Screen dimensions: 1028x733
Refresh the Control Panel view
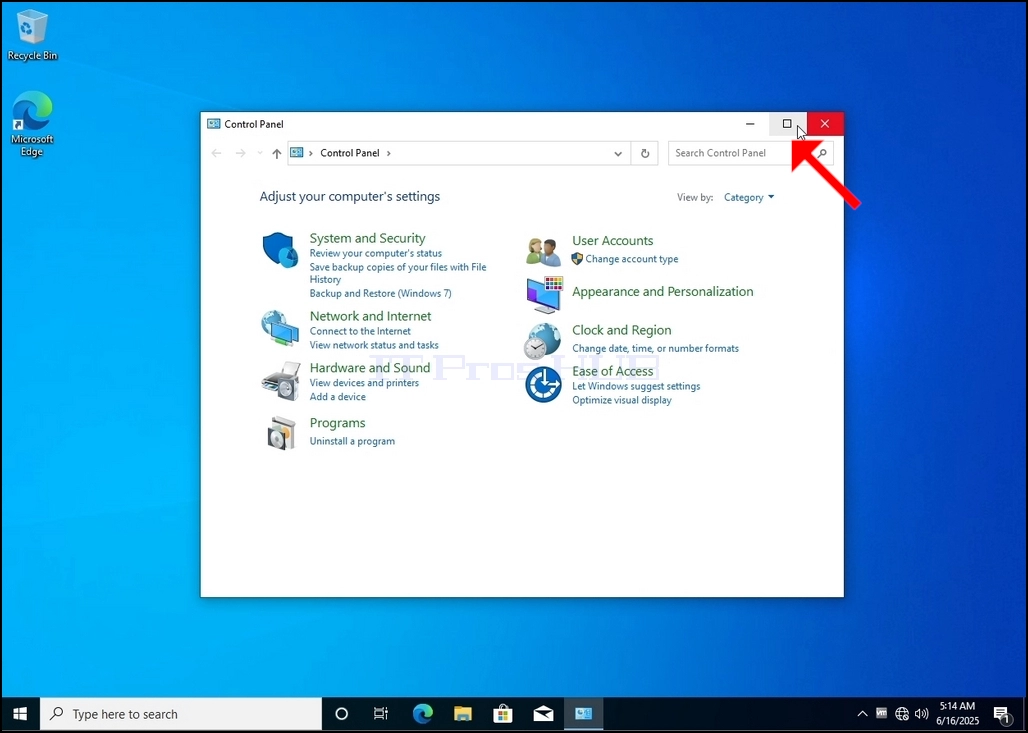click(644, 153)
